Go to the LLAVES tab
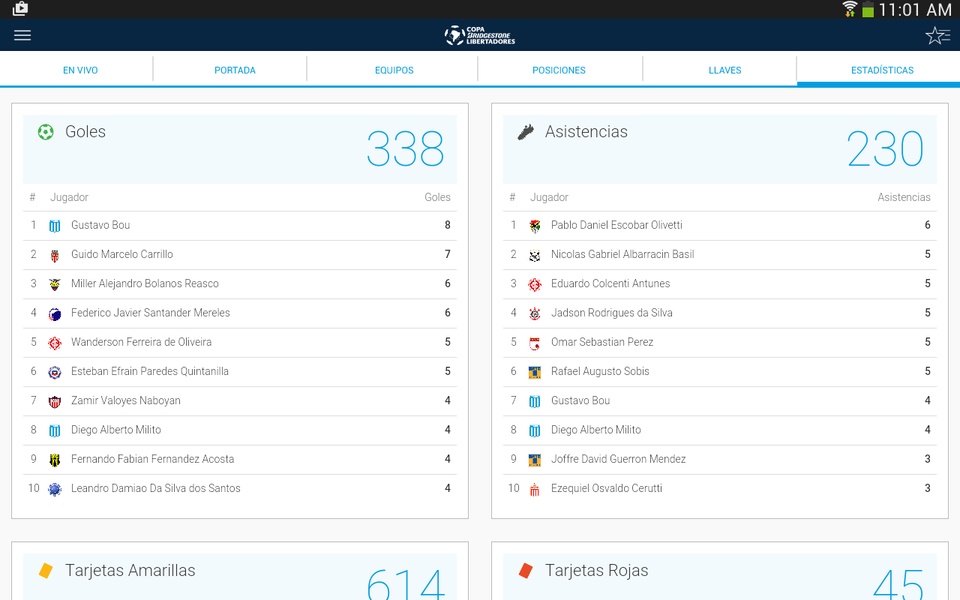The height and width of the screenshot is (600, 960). point(724,70)
